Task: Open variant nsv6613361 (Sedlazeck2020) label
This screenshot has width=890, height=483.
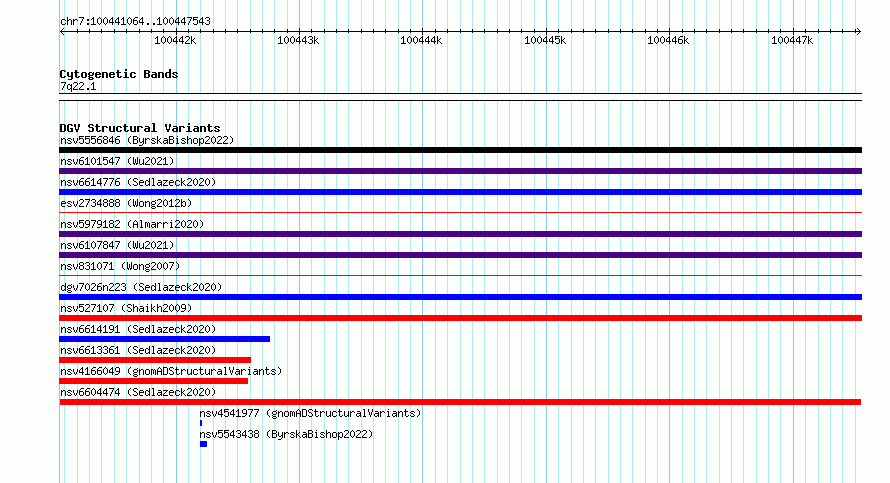Action: point(138,350)
